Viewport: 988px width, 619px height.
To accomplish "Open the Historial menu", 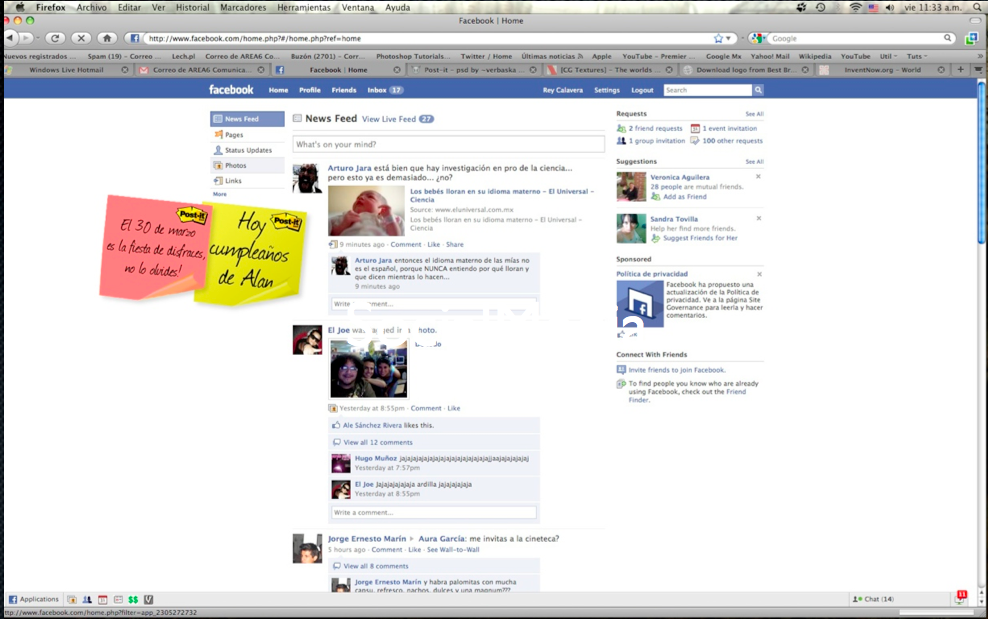I will pyautogui.click(x=192, y=8).
